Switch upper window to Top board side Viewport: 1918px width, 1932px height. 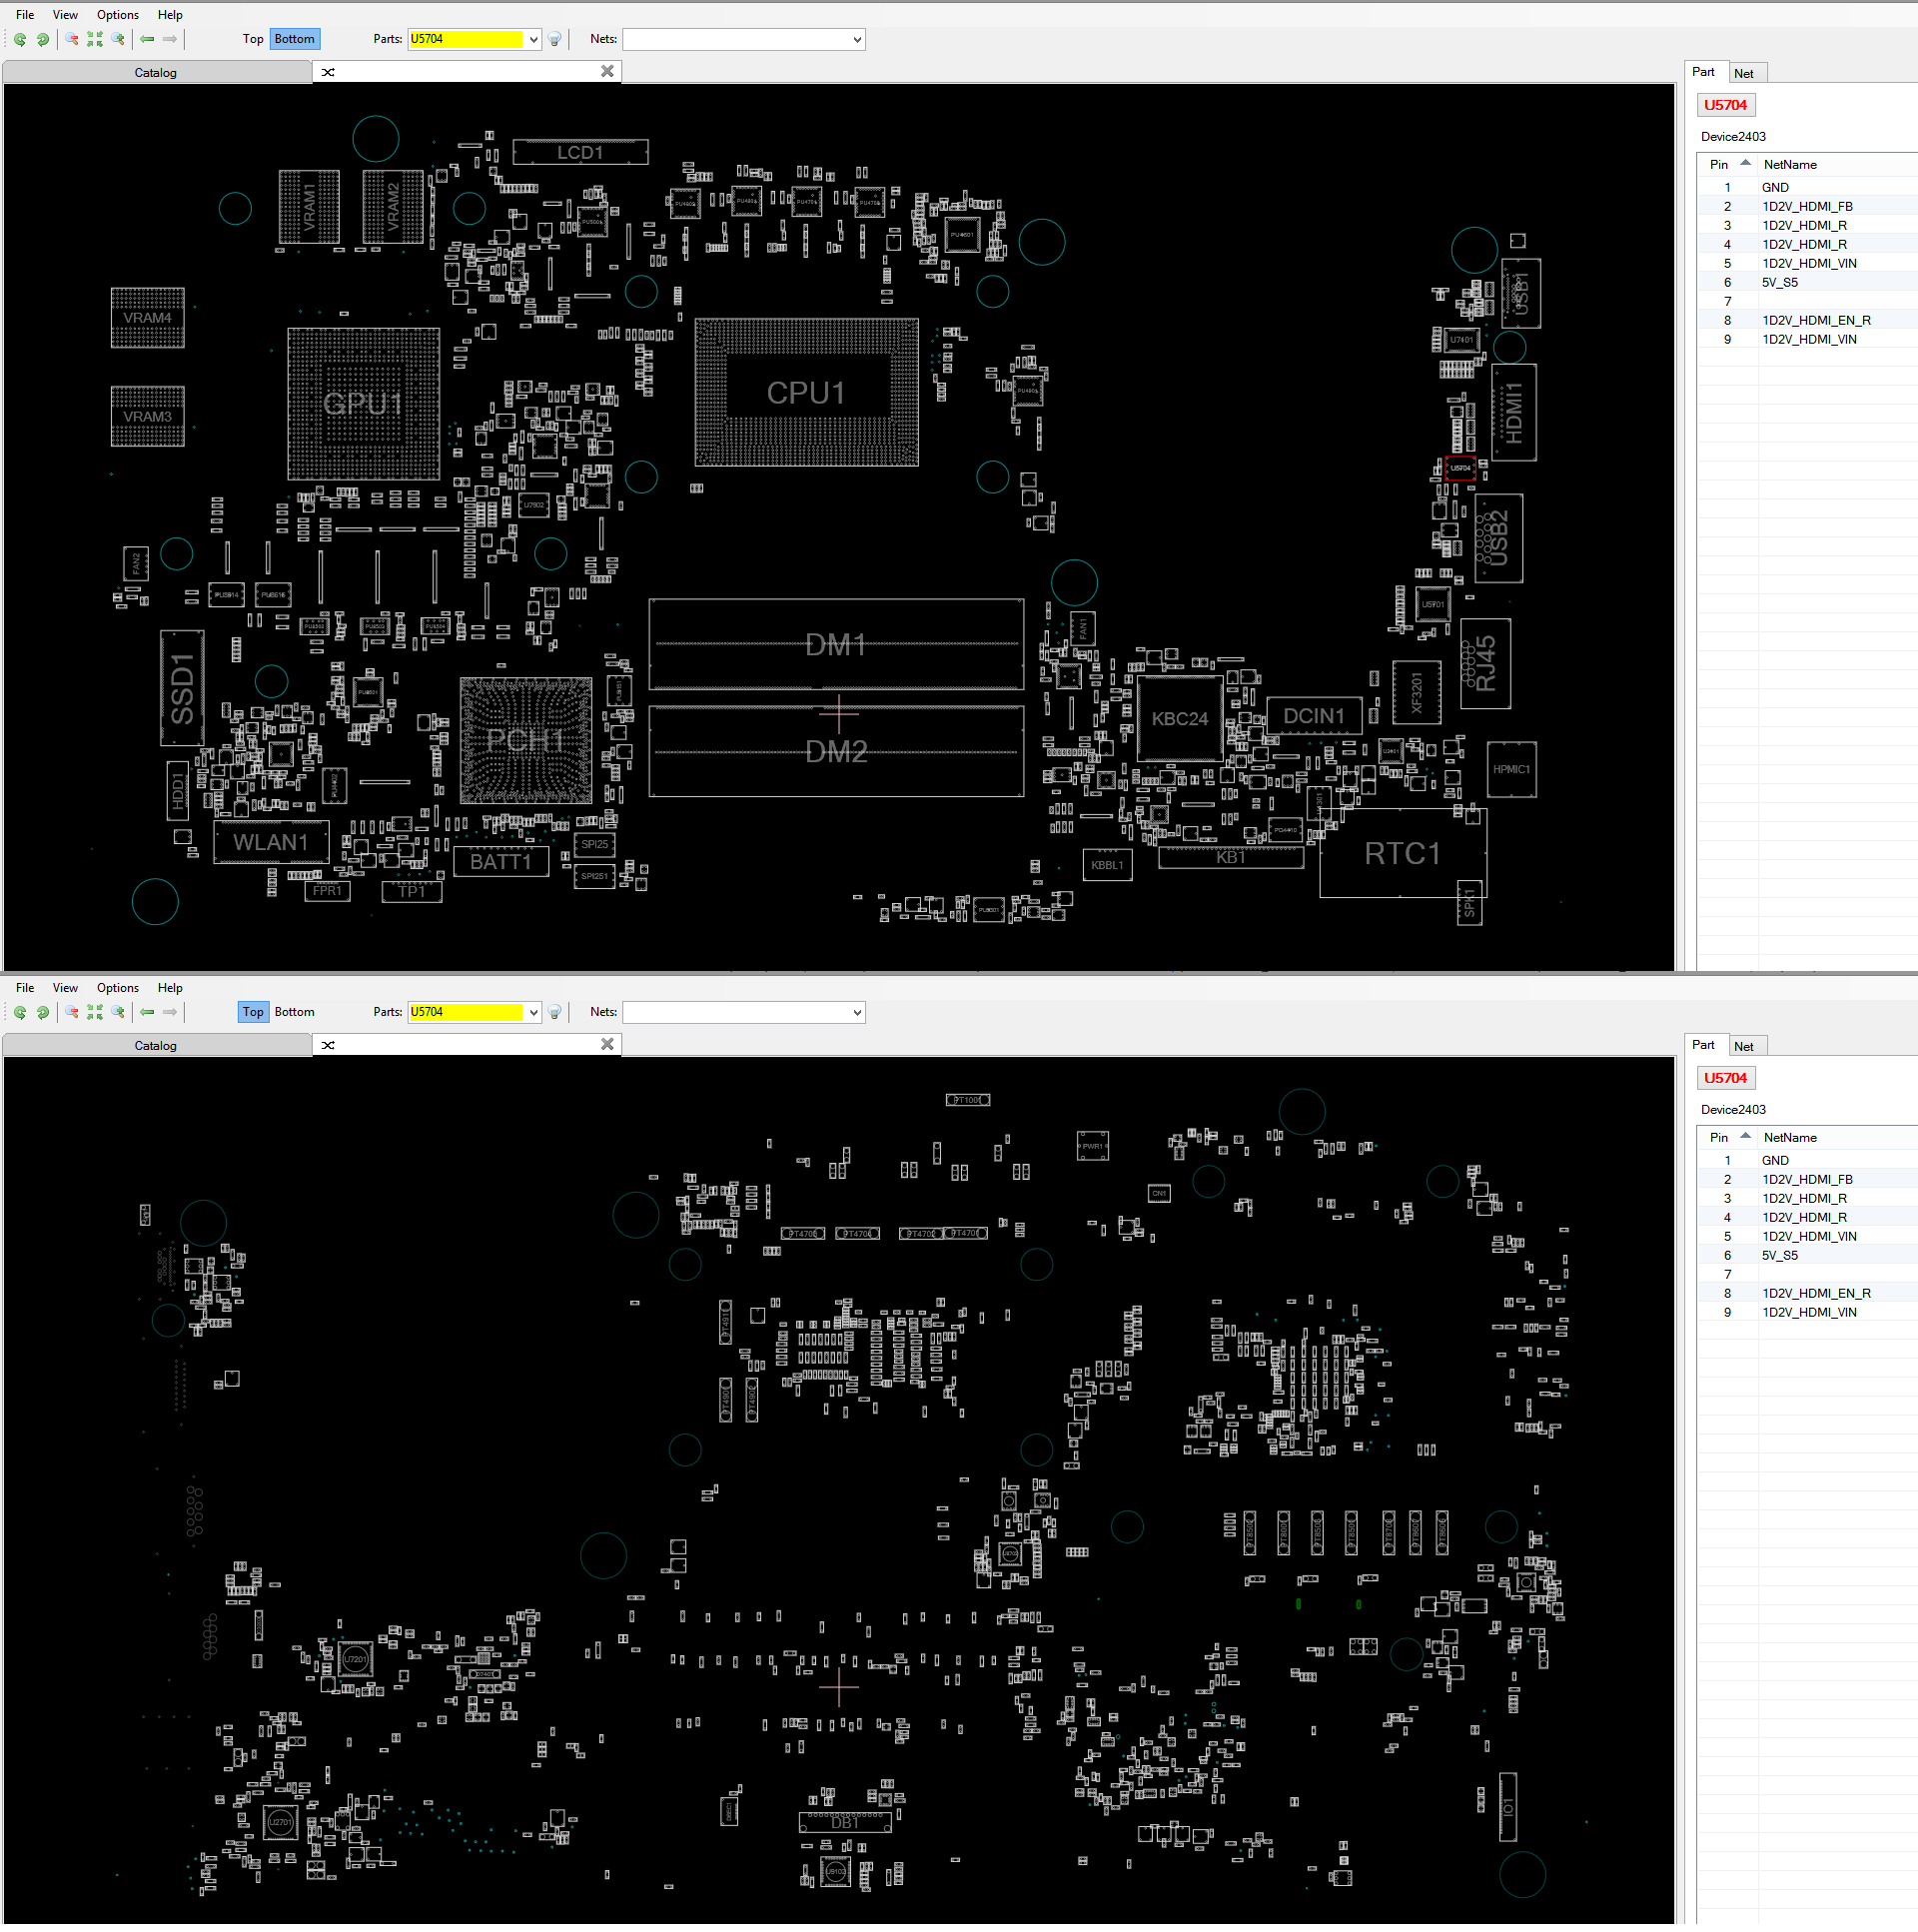[x=253, y=39]
